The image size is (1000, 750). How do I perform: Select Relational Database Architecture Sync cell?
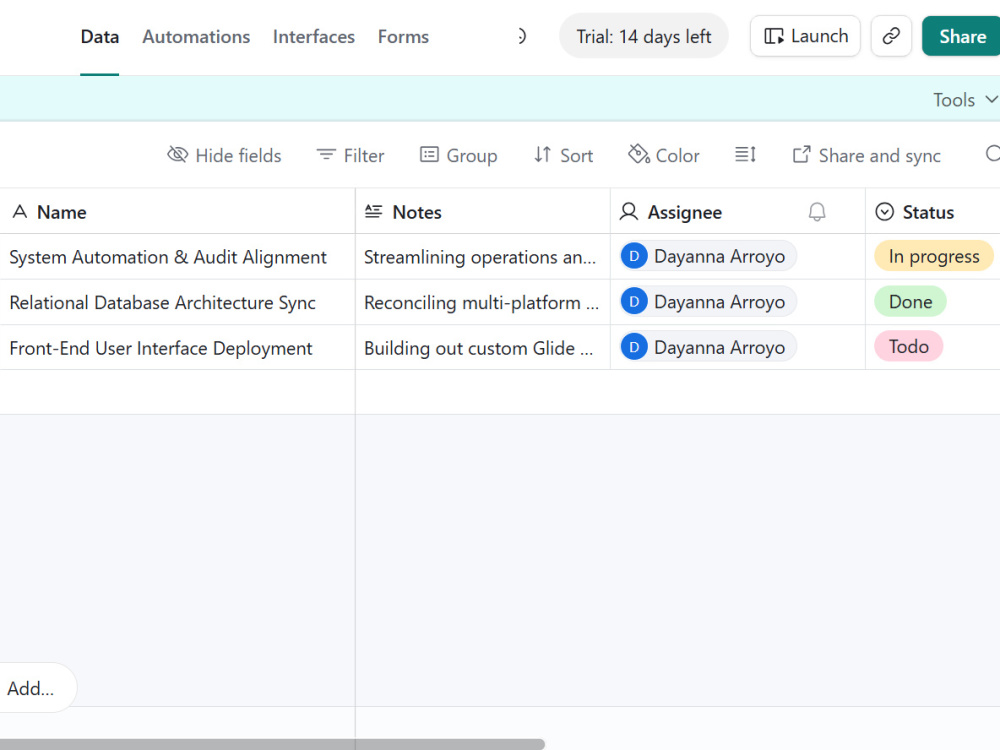click(177, 302)
